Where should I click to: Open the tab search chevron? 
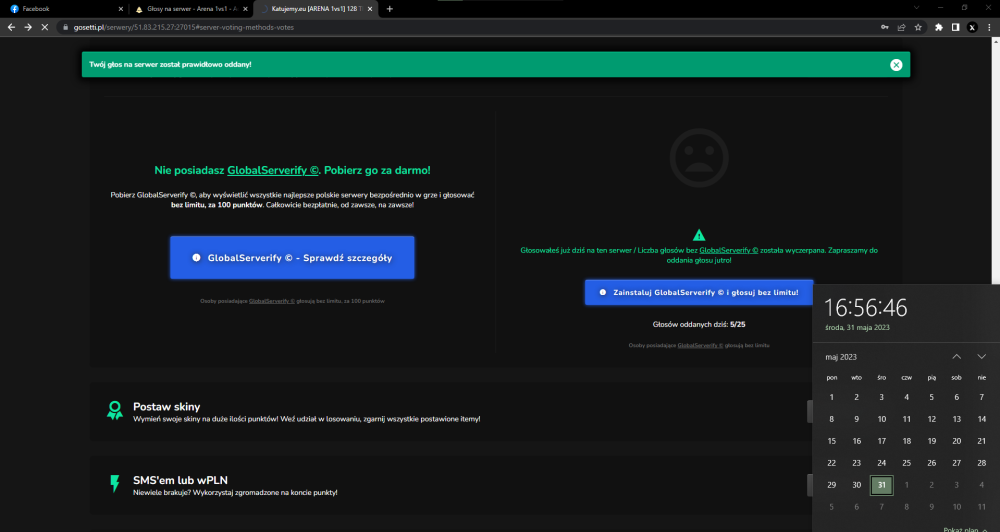[916, 8]
